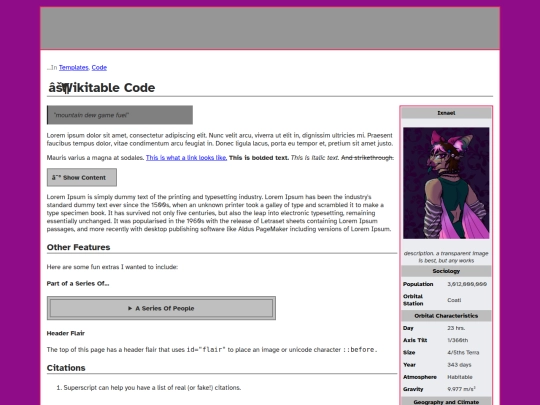Click the 'This is italic text.' sample
The image size is (540, 405).
pyautogui.click(x=315, y=158)
